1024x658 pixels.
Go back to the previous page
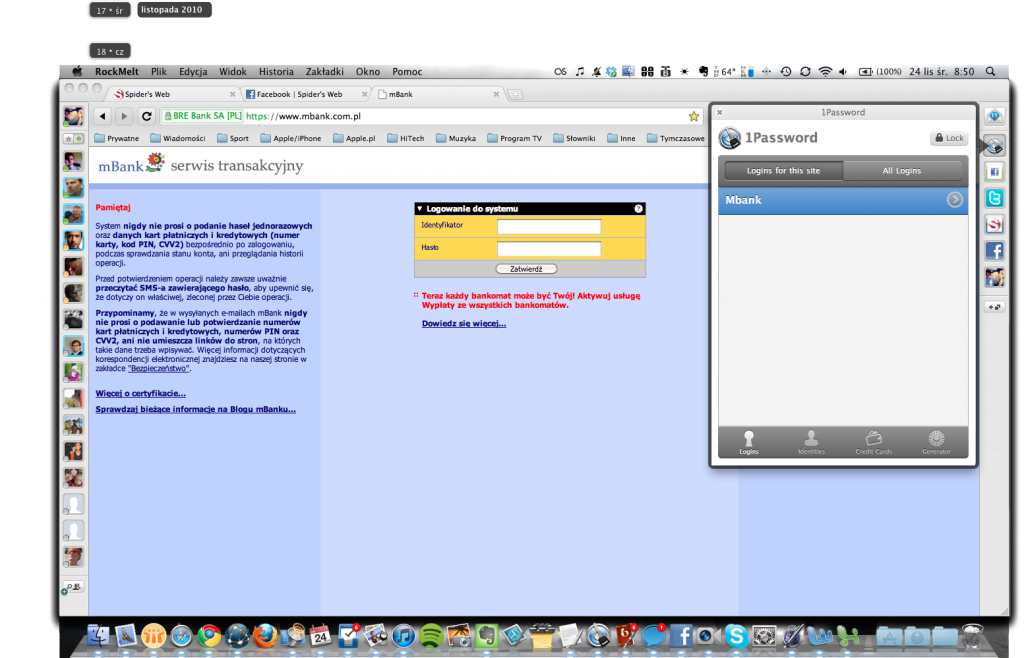coord(103,116)
